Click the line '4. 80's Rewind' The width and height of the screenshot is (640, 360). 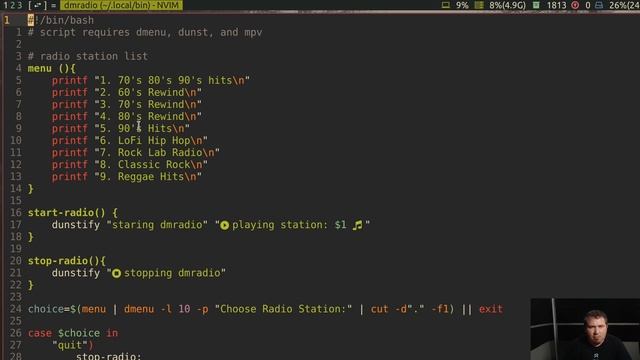coord(127,116)
